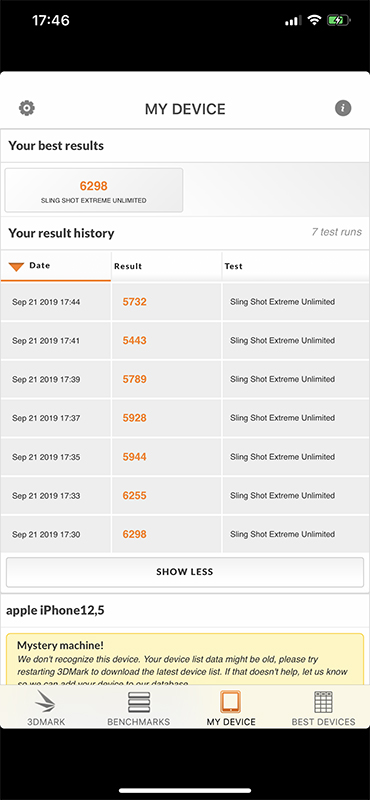
Task: Open the 6255 result from 17:33
Action: click(185, 496)
